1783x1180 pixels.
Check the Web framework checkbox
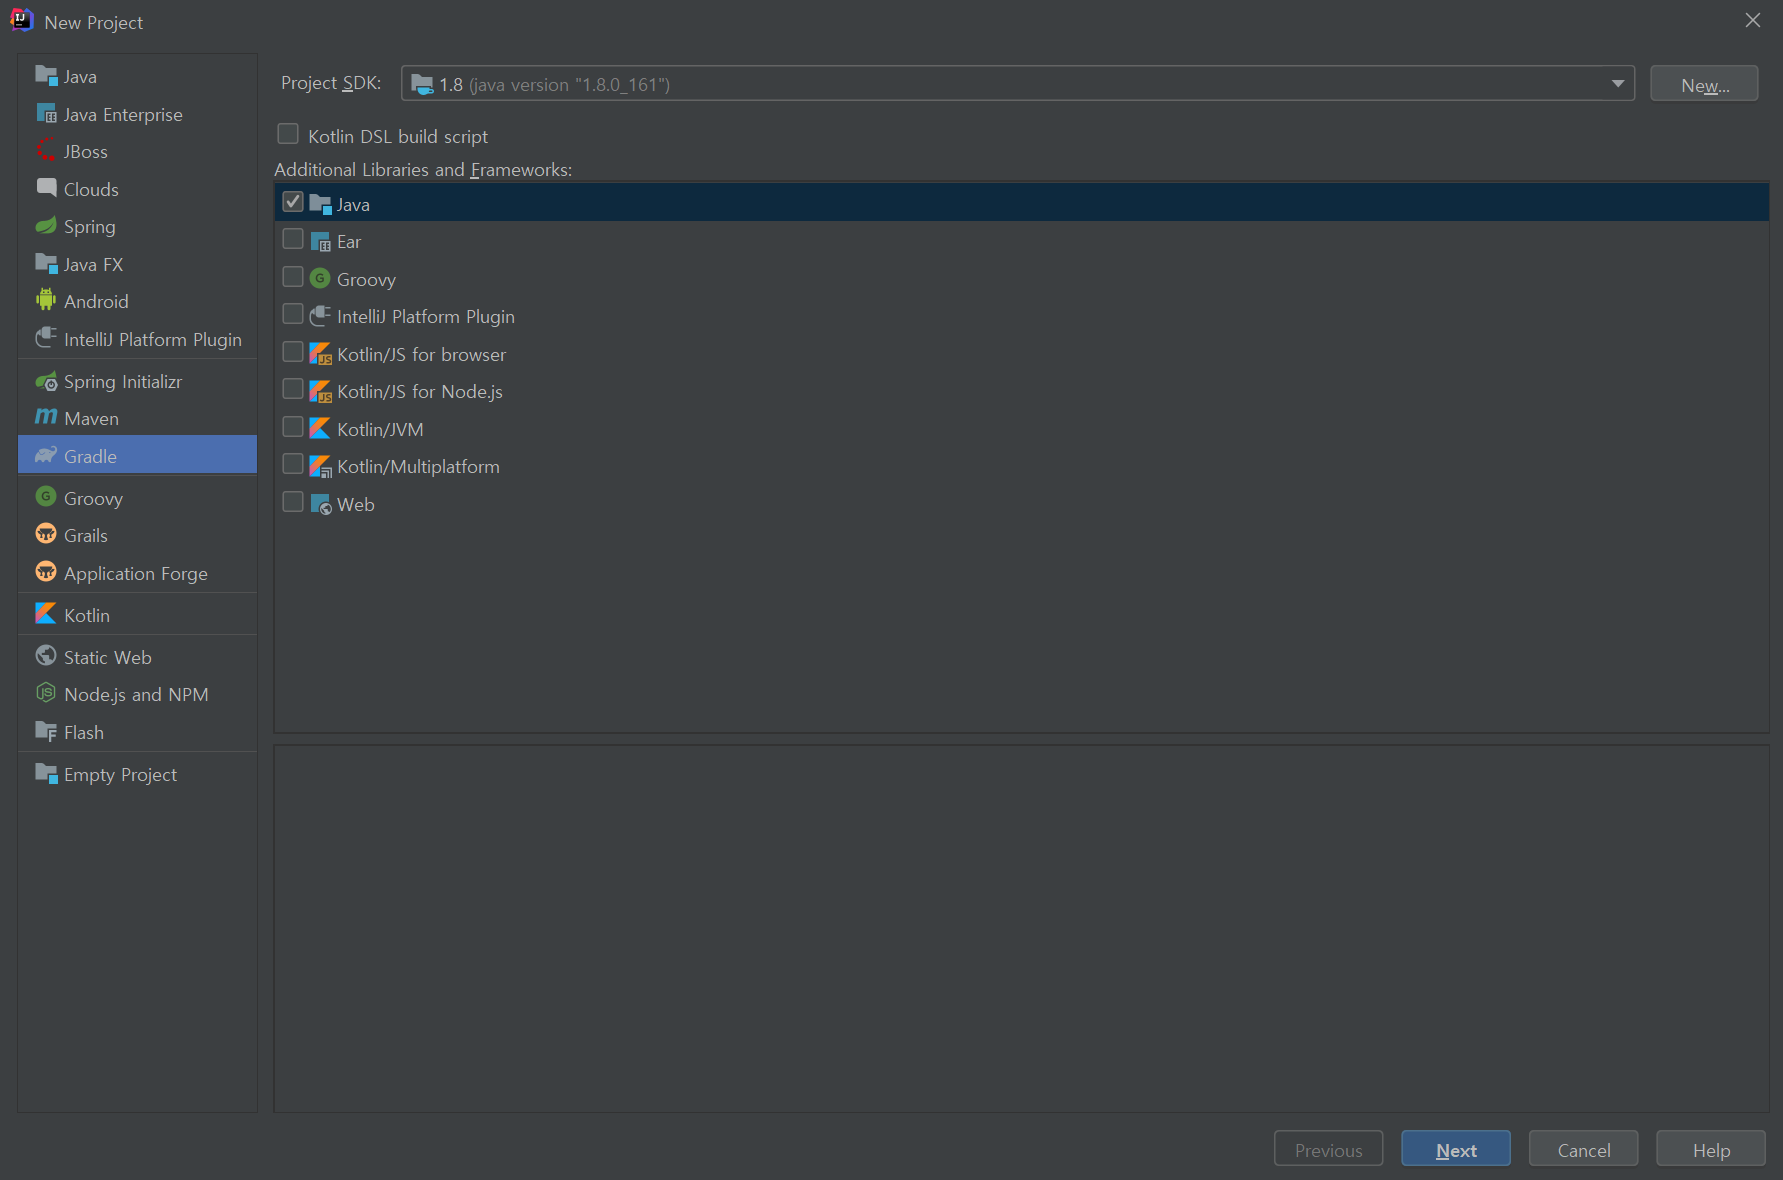[293, 502]
